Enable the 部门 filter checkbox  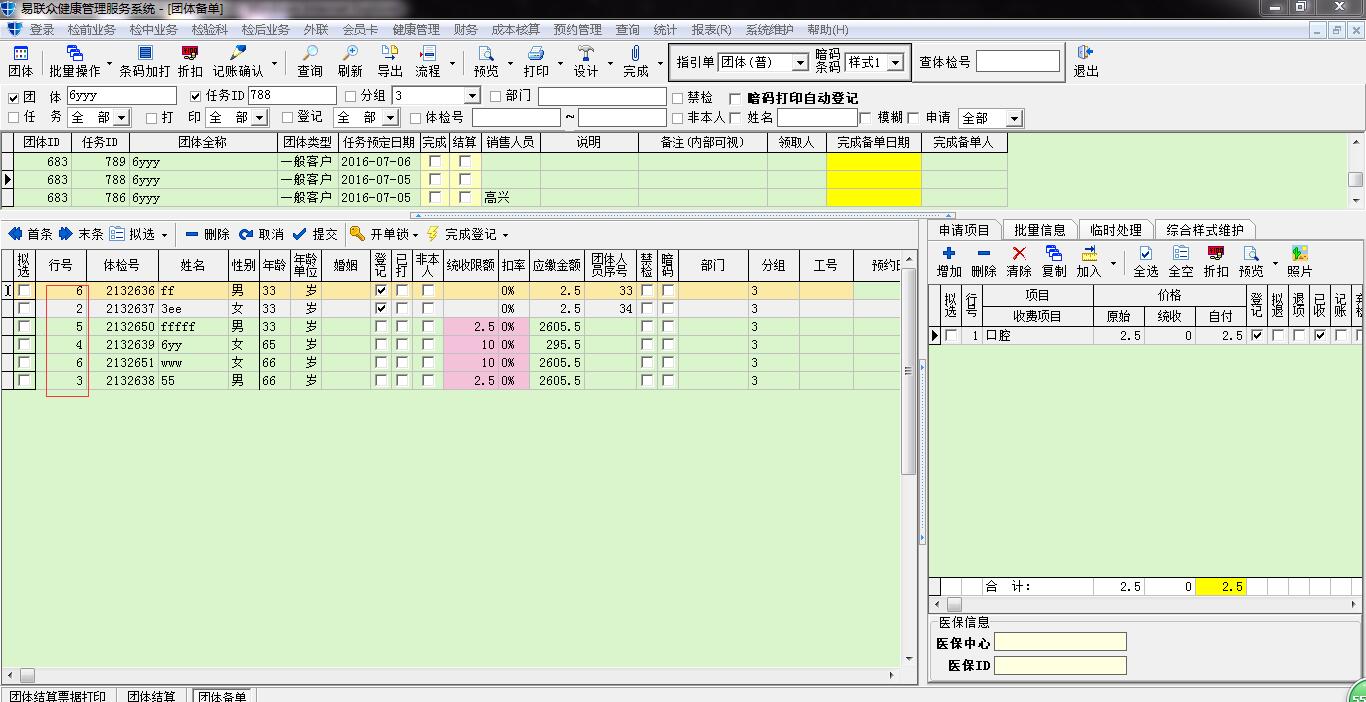pyautogui.click(x=496, y=97)
